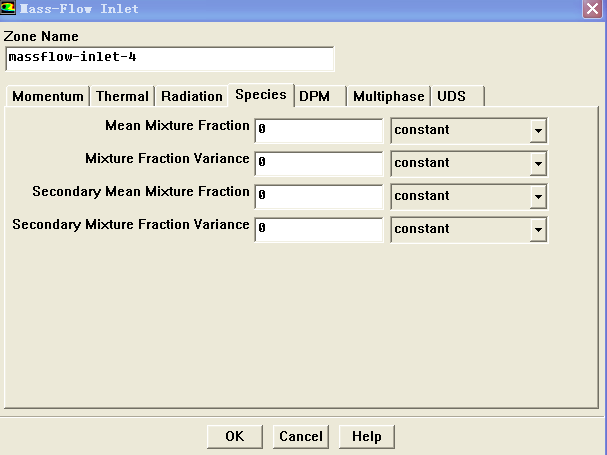
Task: Go to the DPM tab
Action: [315, 97]
